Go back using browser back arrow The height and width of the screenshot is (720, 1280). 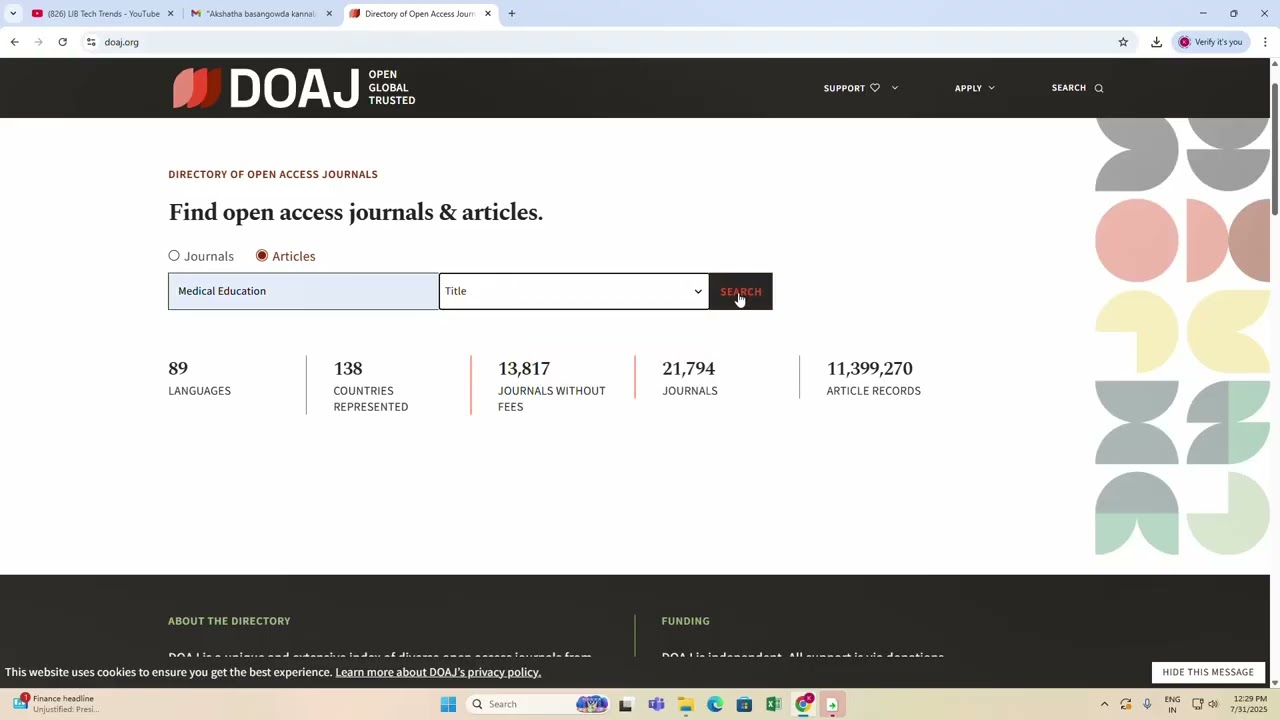coord(14,42)
